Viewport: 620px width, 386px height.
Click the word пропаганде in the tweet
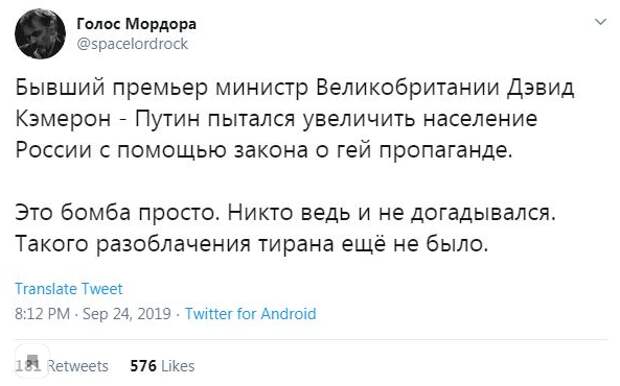(446, 151)
